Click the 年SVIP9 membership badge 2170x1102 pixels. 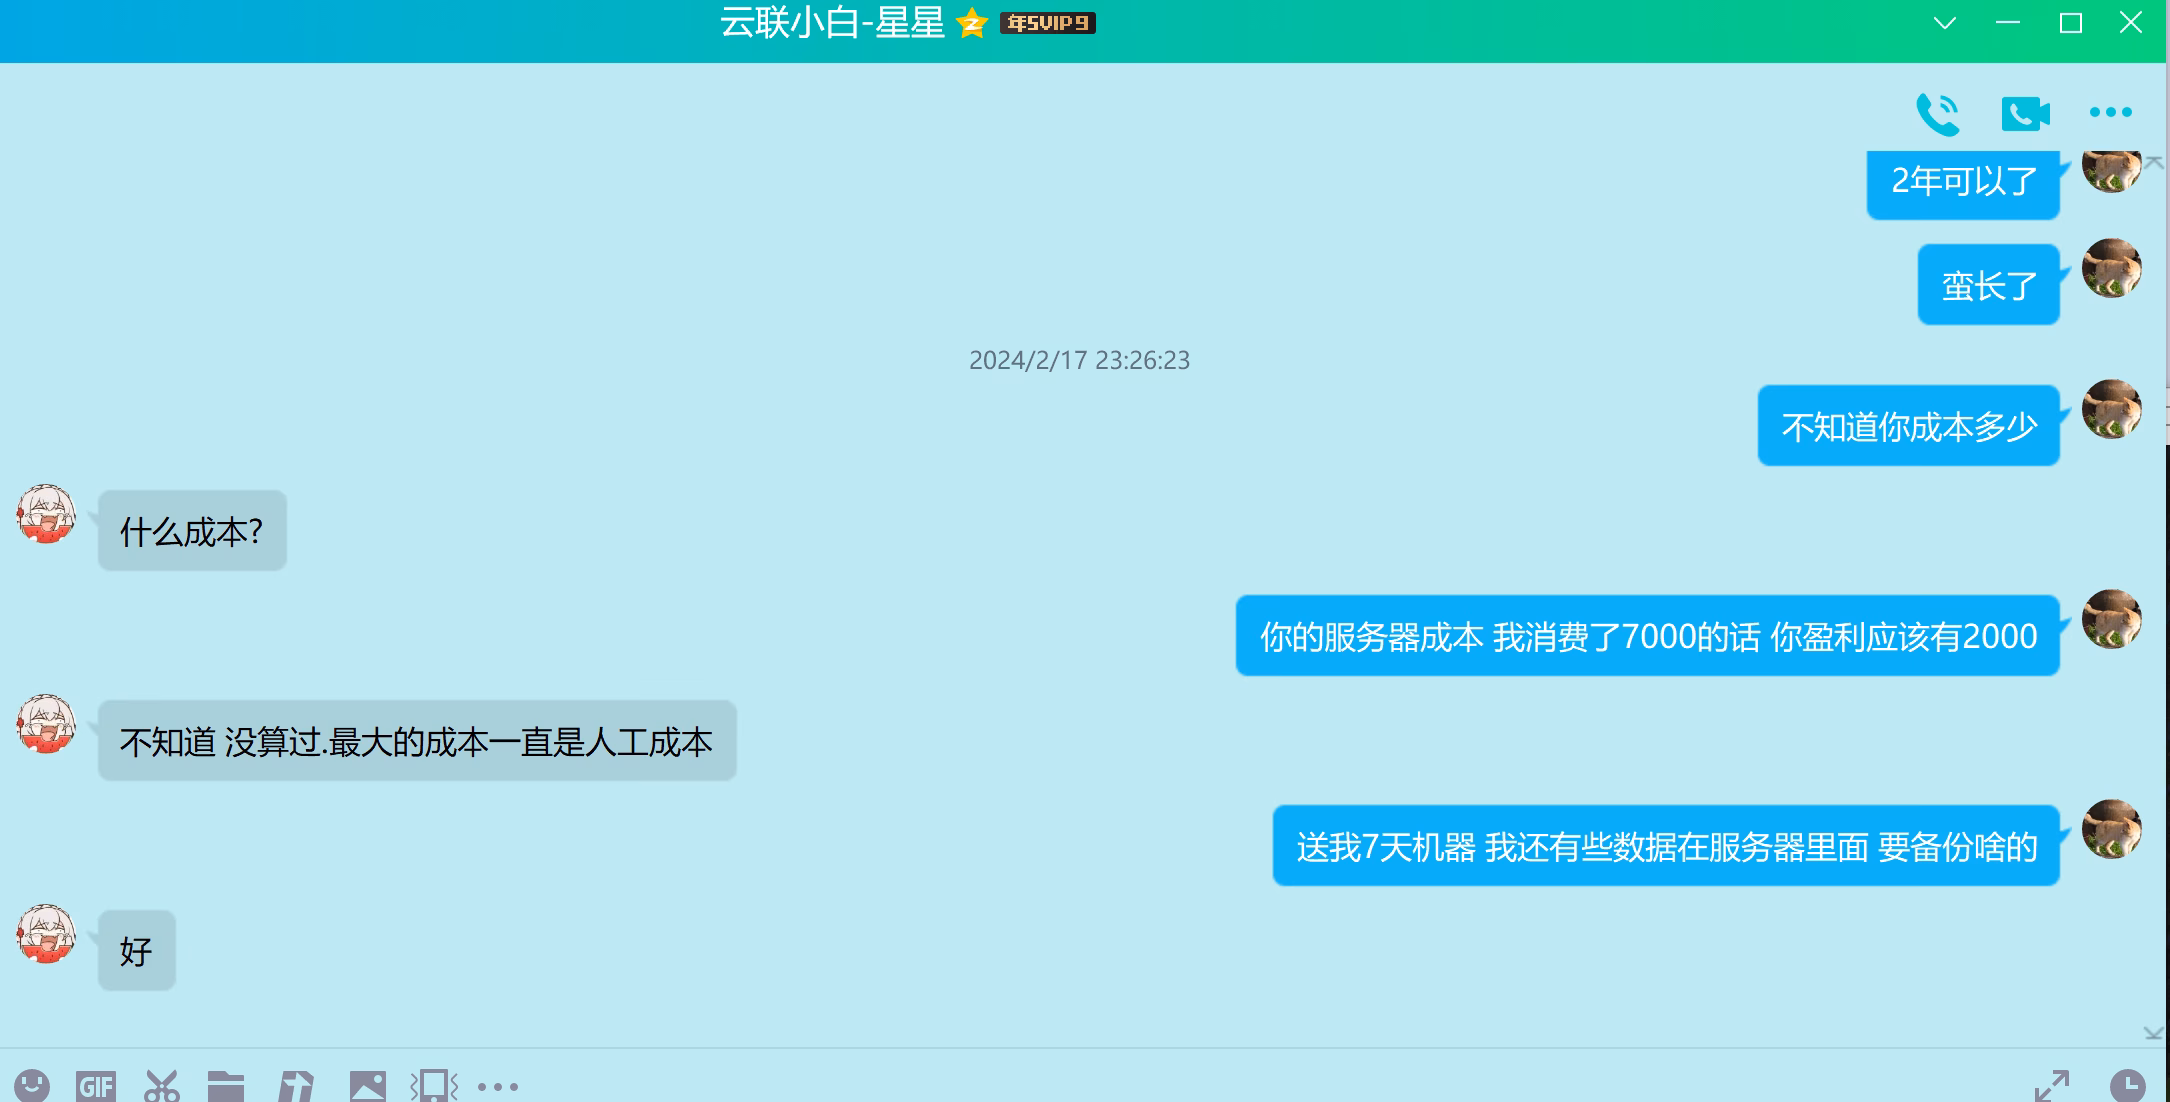[1047, 23]
